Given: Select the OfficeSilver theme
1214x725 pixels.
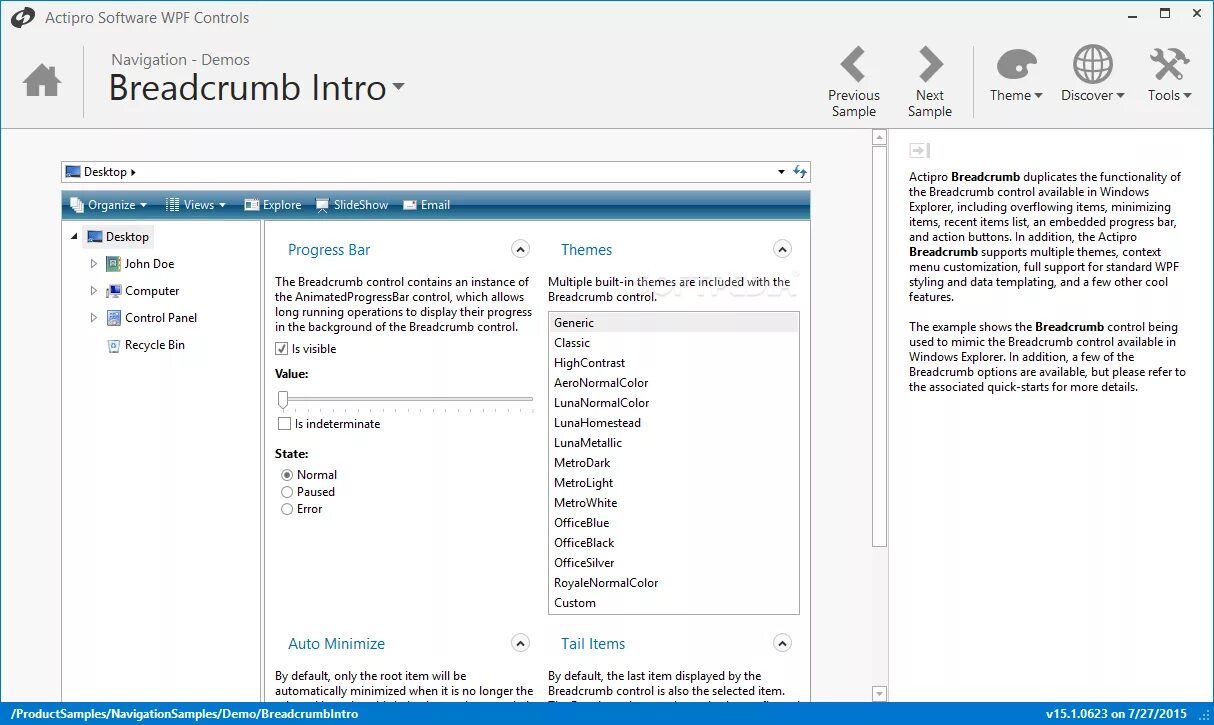Looking at the screenshot, I should click(x=674, y=563).
